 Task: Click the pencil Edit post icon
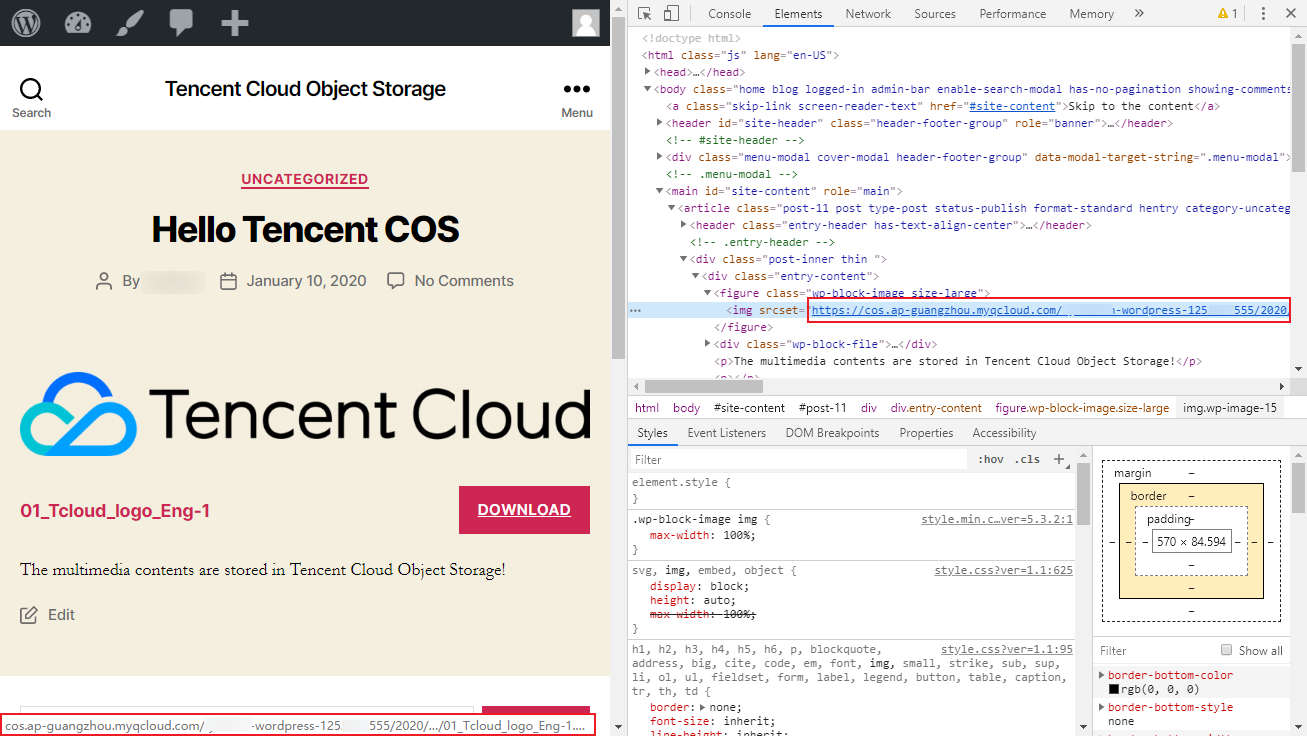click(29, 615)
